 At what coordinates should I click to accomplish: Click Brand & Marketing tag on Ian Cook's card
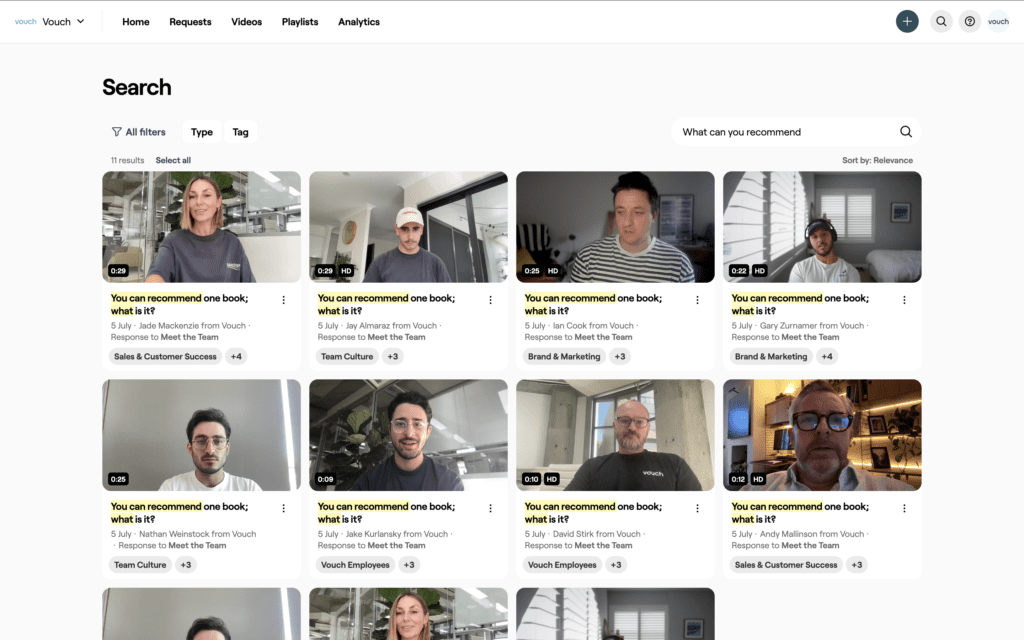click(x=564, y=357)
